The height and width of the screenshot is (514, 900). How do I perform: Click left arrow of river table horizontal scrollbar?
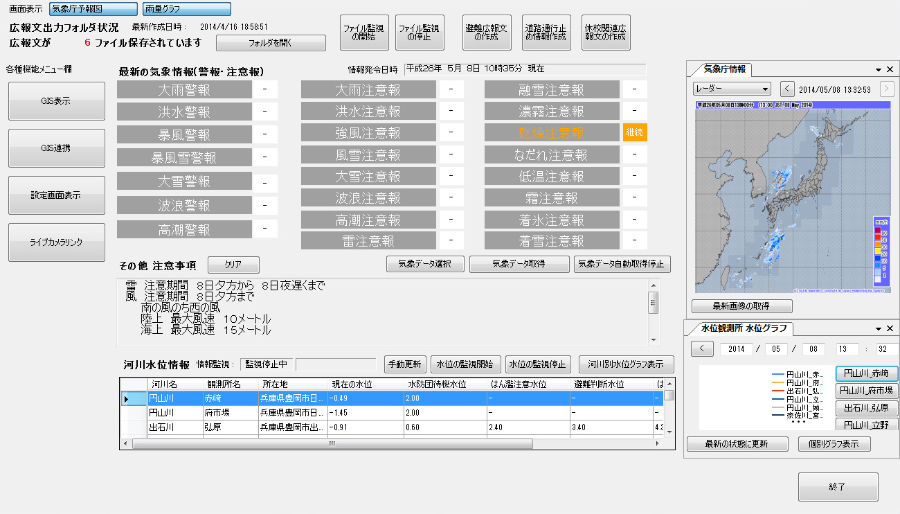click(126, 443)
